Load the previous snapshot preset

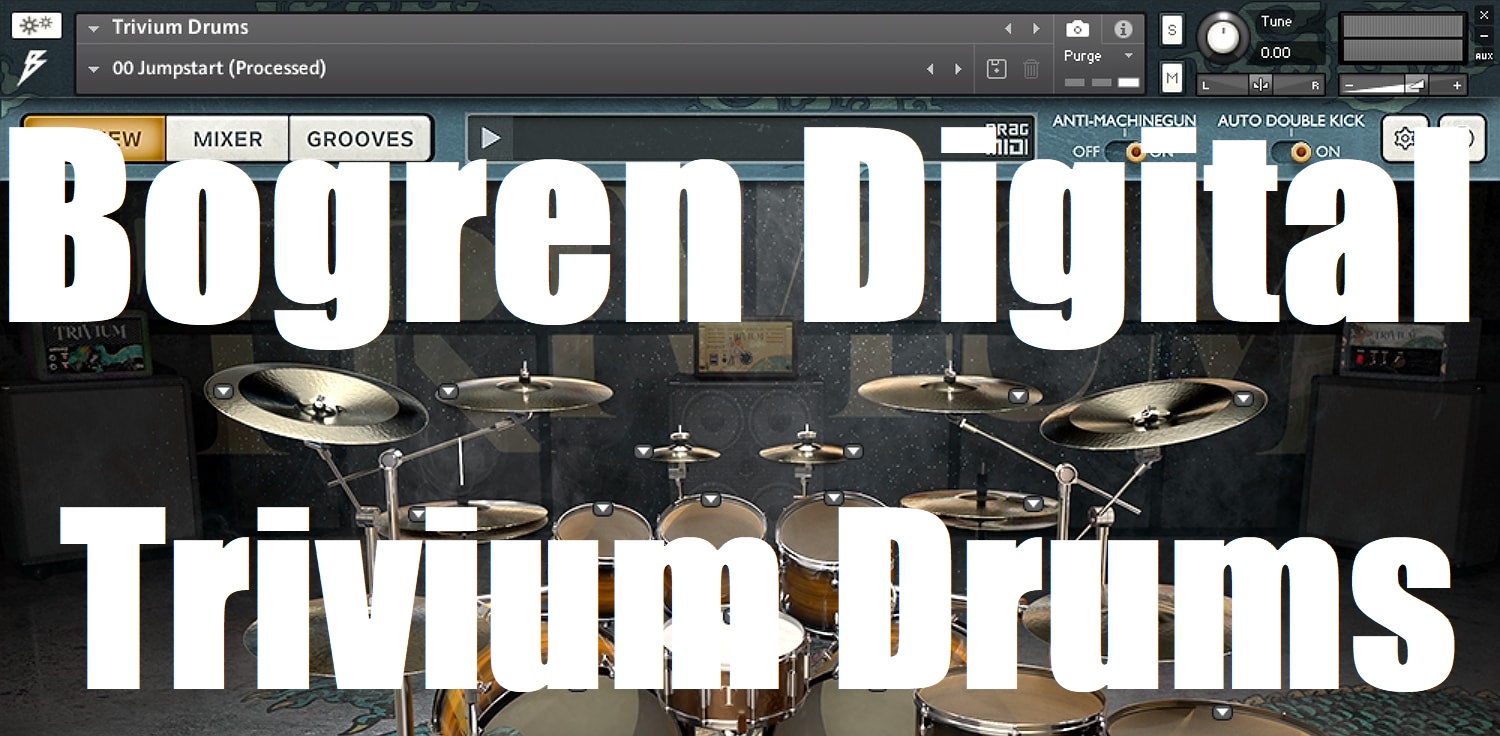[930, 69]
